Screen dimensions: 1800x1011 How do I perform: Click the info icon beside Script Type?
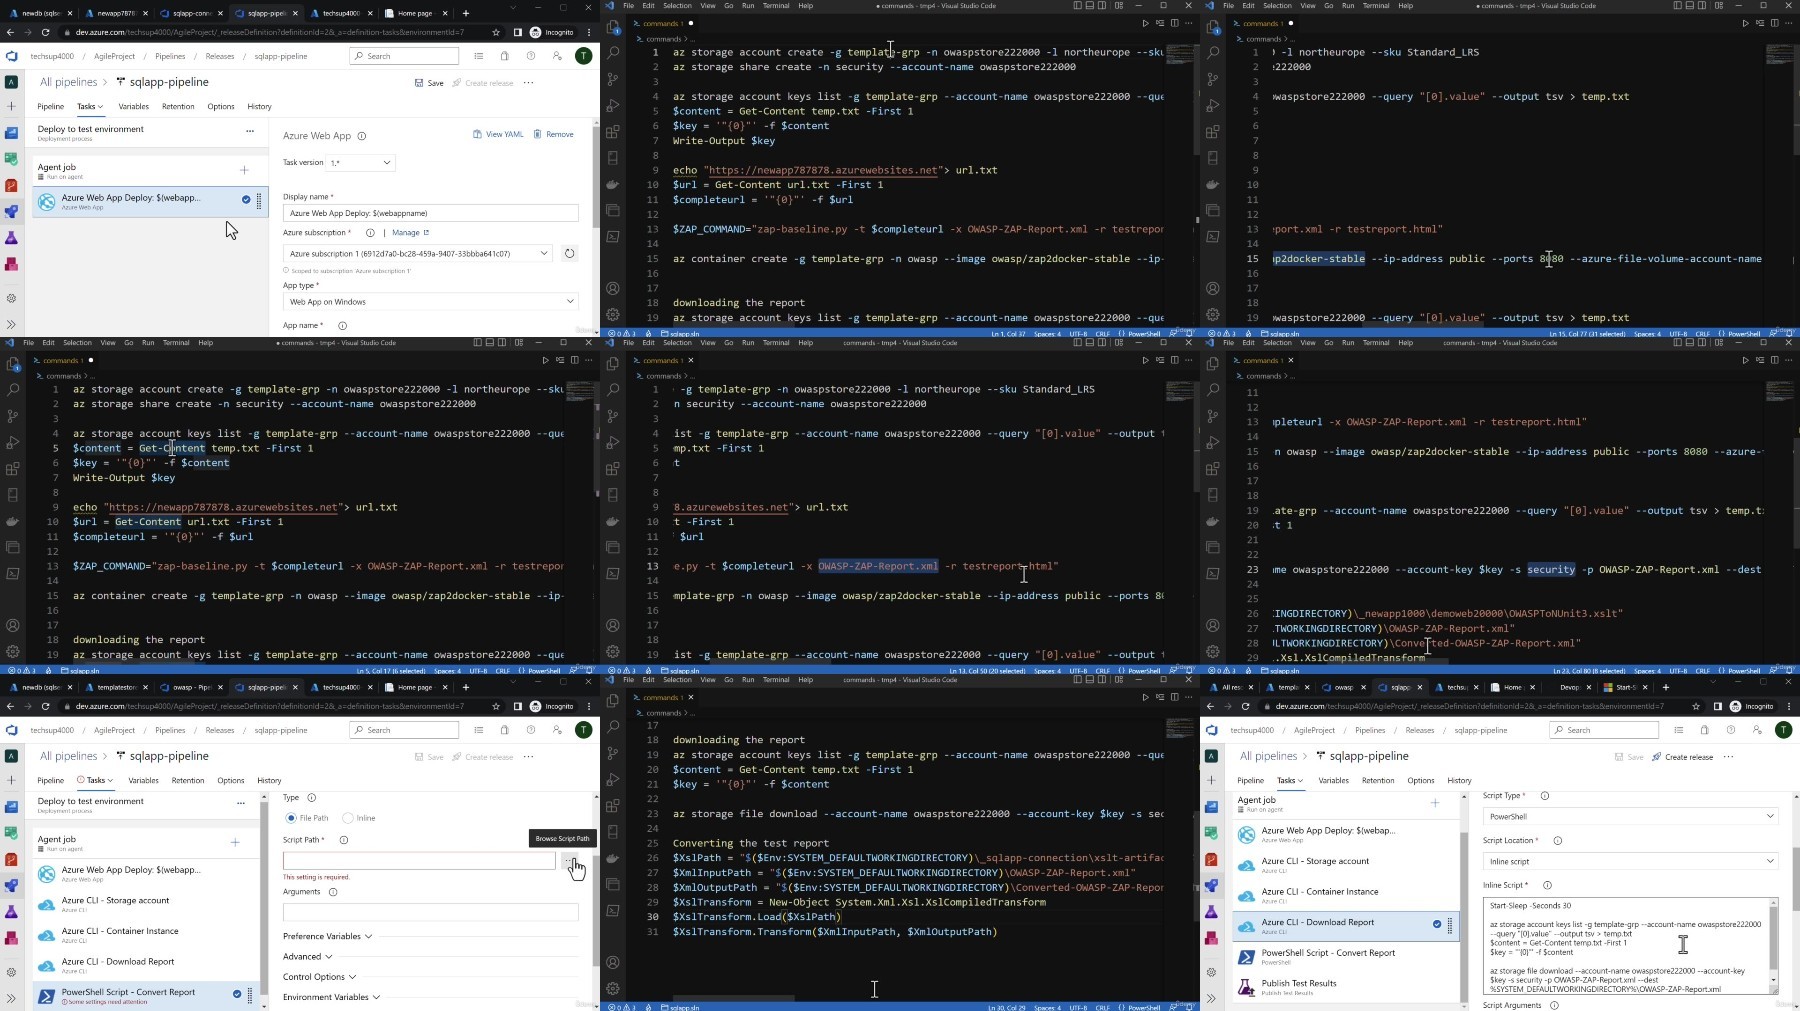1545,796
